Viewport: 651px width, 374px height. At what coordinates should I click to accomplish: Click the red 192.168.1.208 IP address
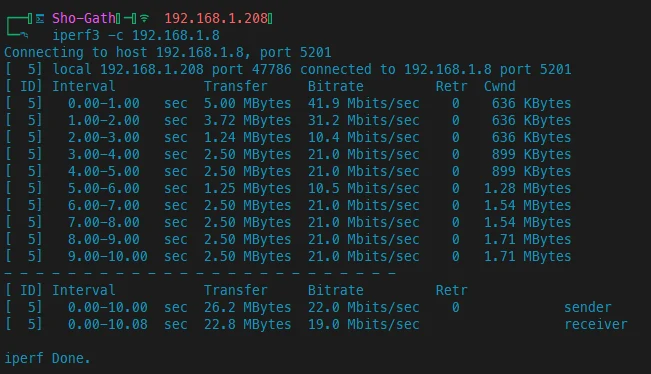(216, 18)
